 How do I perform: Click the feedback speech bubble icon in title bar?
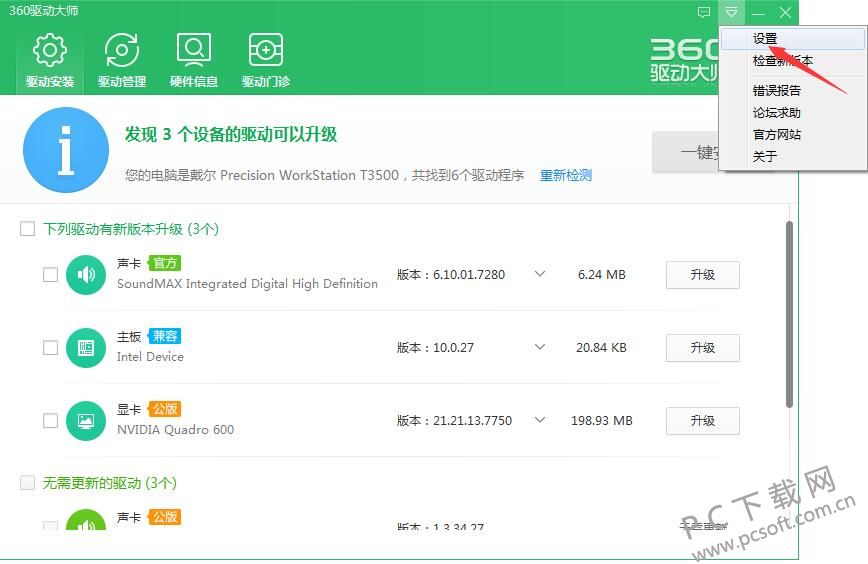(x=704, y=12)
